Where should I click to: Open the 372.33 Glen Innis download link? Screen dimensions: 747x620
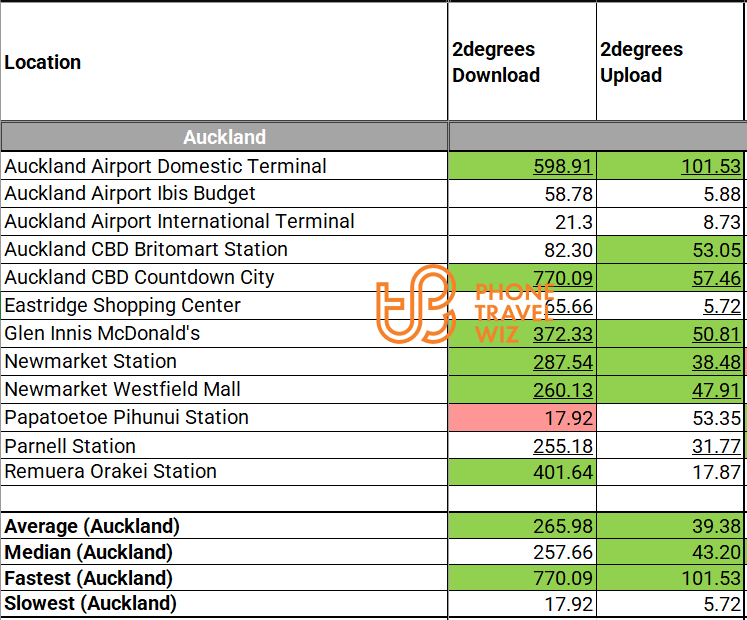pos(563,334)
